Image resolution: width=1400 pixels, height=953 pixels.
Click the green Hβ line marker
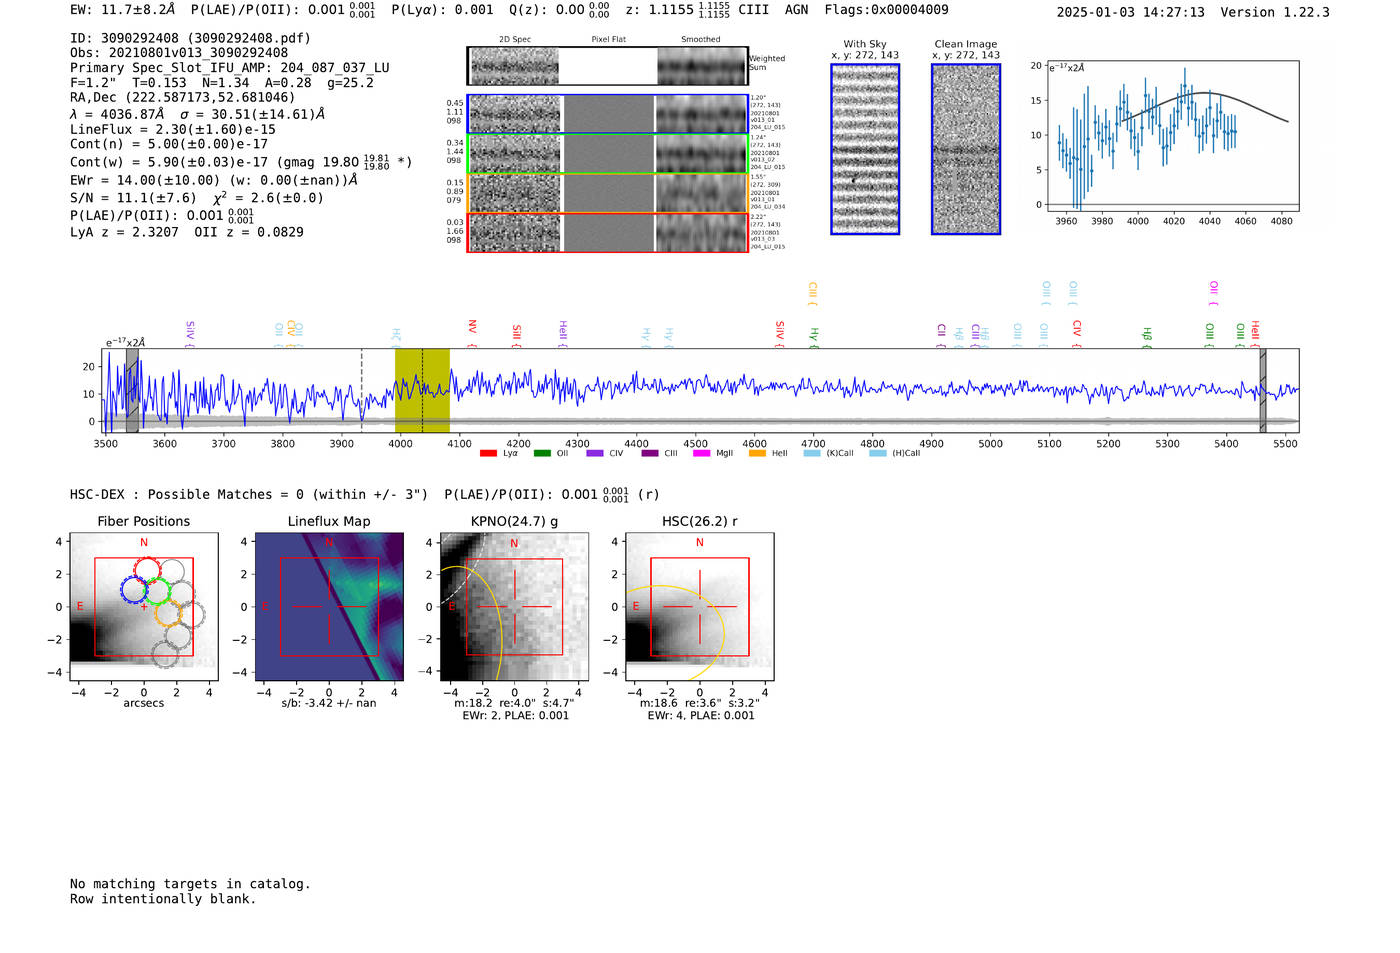click(x=1147, y=337)
